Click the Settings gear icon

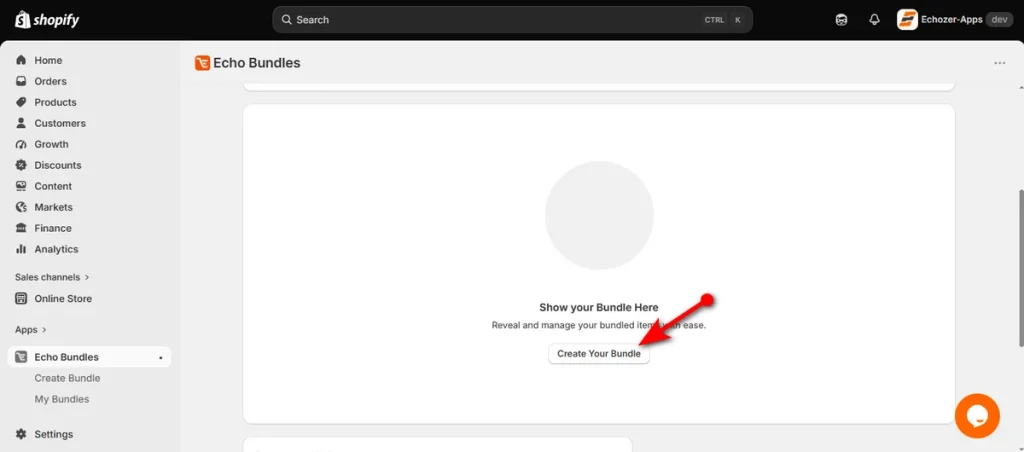coord(21,434)
